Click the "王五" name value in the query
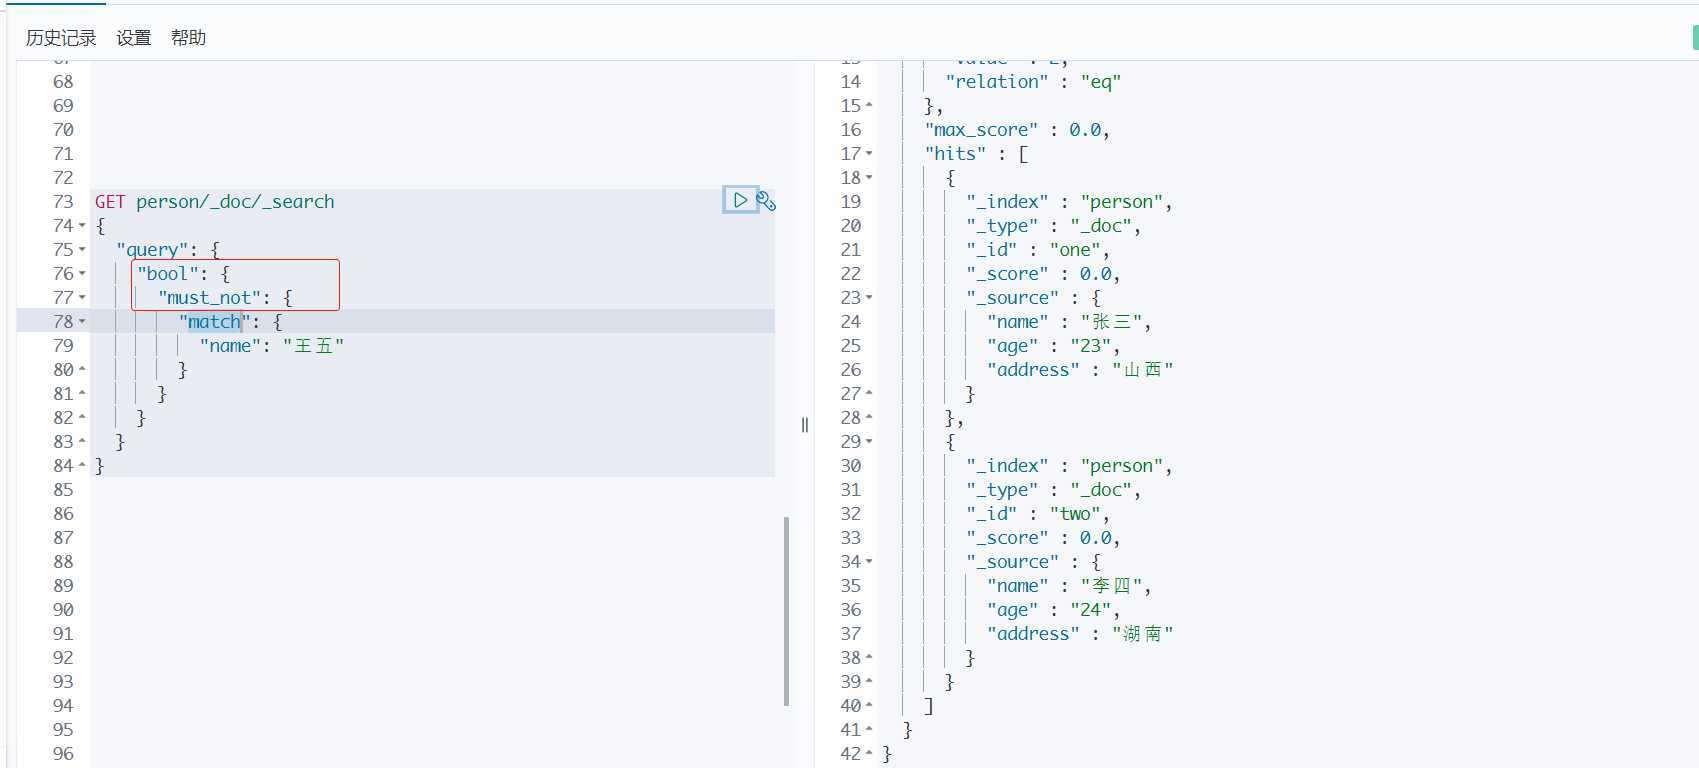The height and width of the screenshot is (768, 1699). (313, 346)
